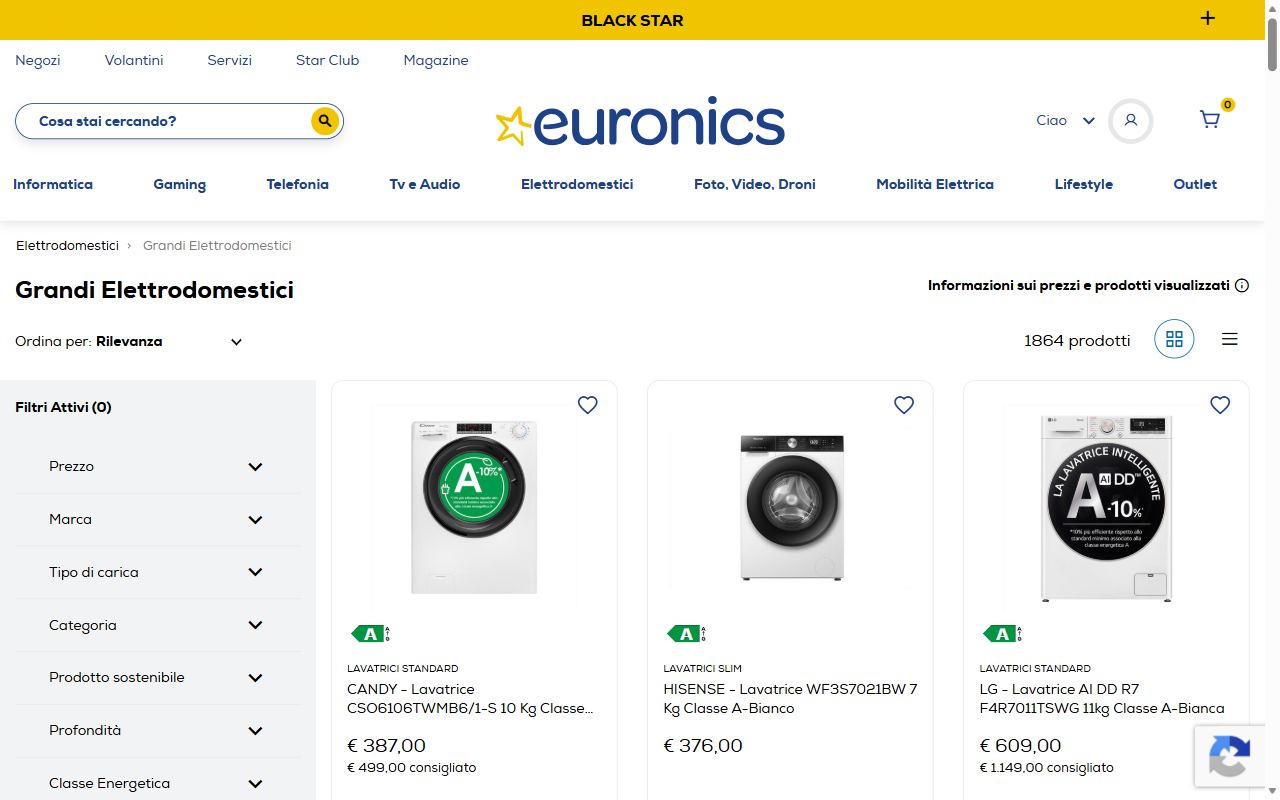The width and height of the screenshot is (1280, 800).
Task: Switch to grid view layout icon
Action: pyautogui.click(x=1174, y=339)
